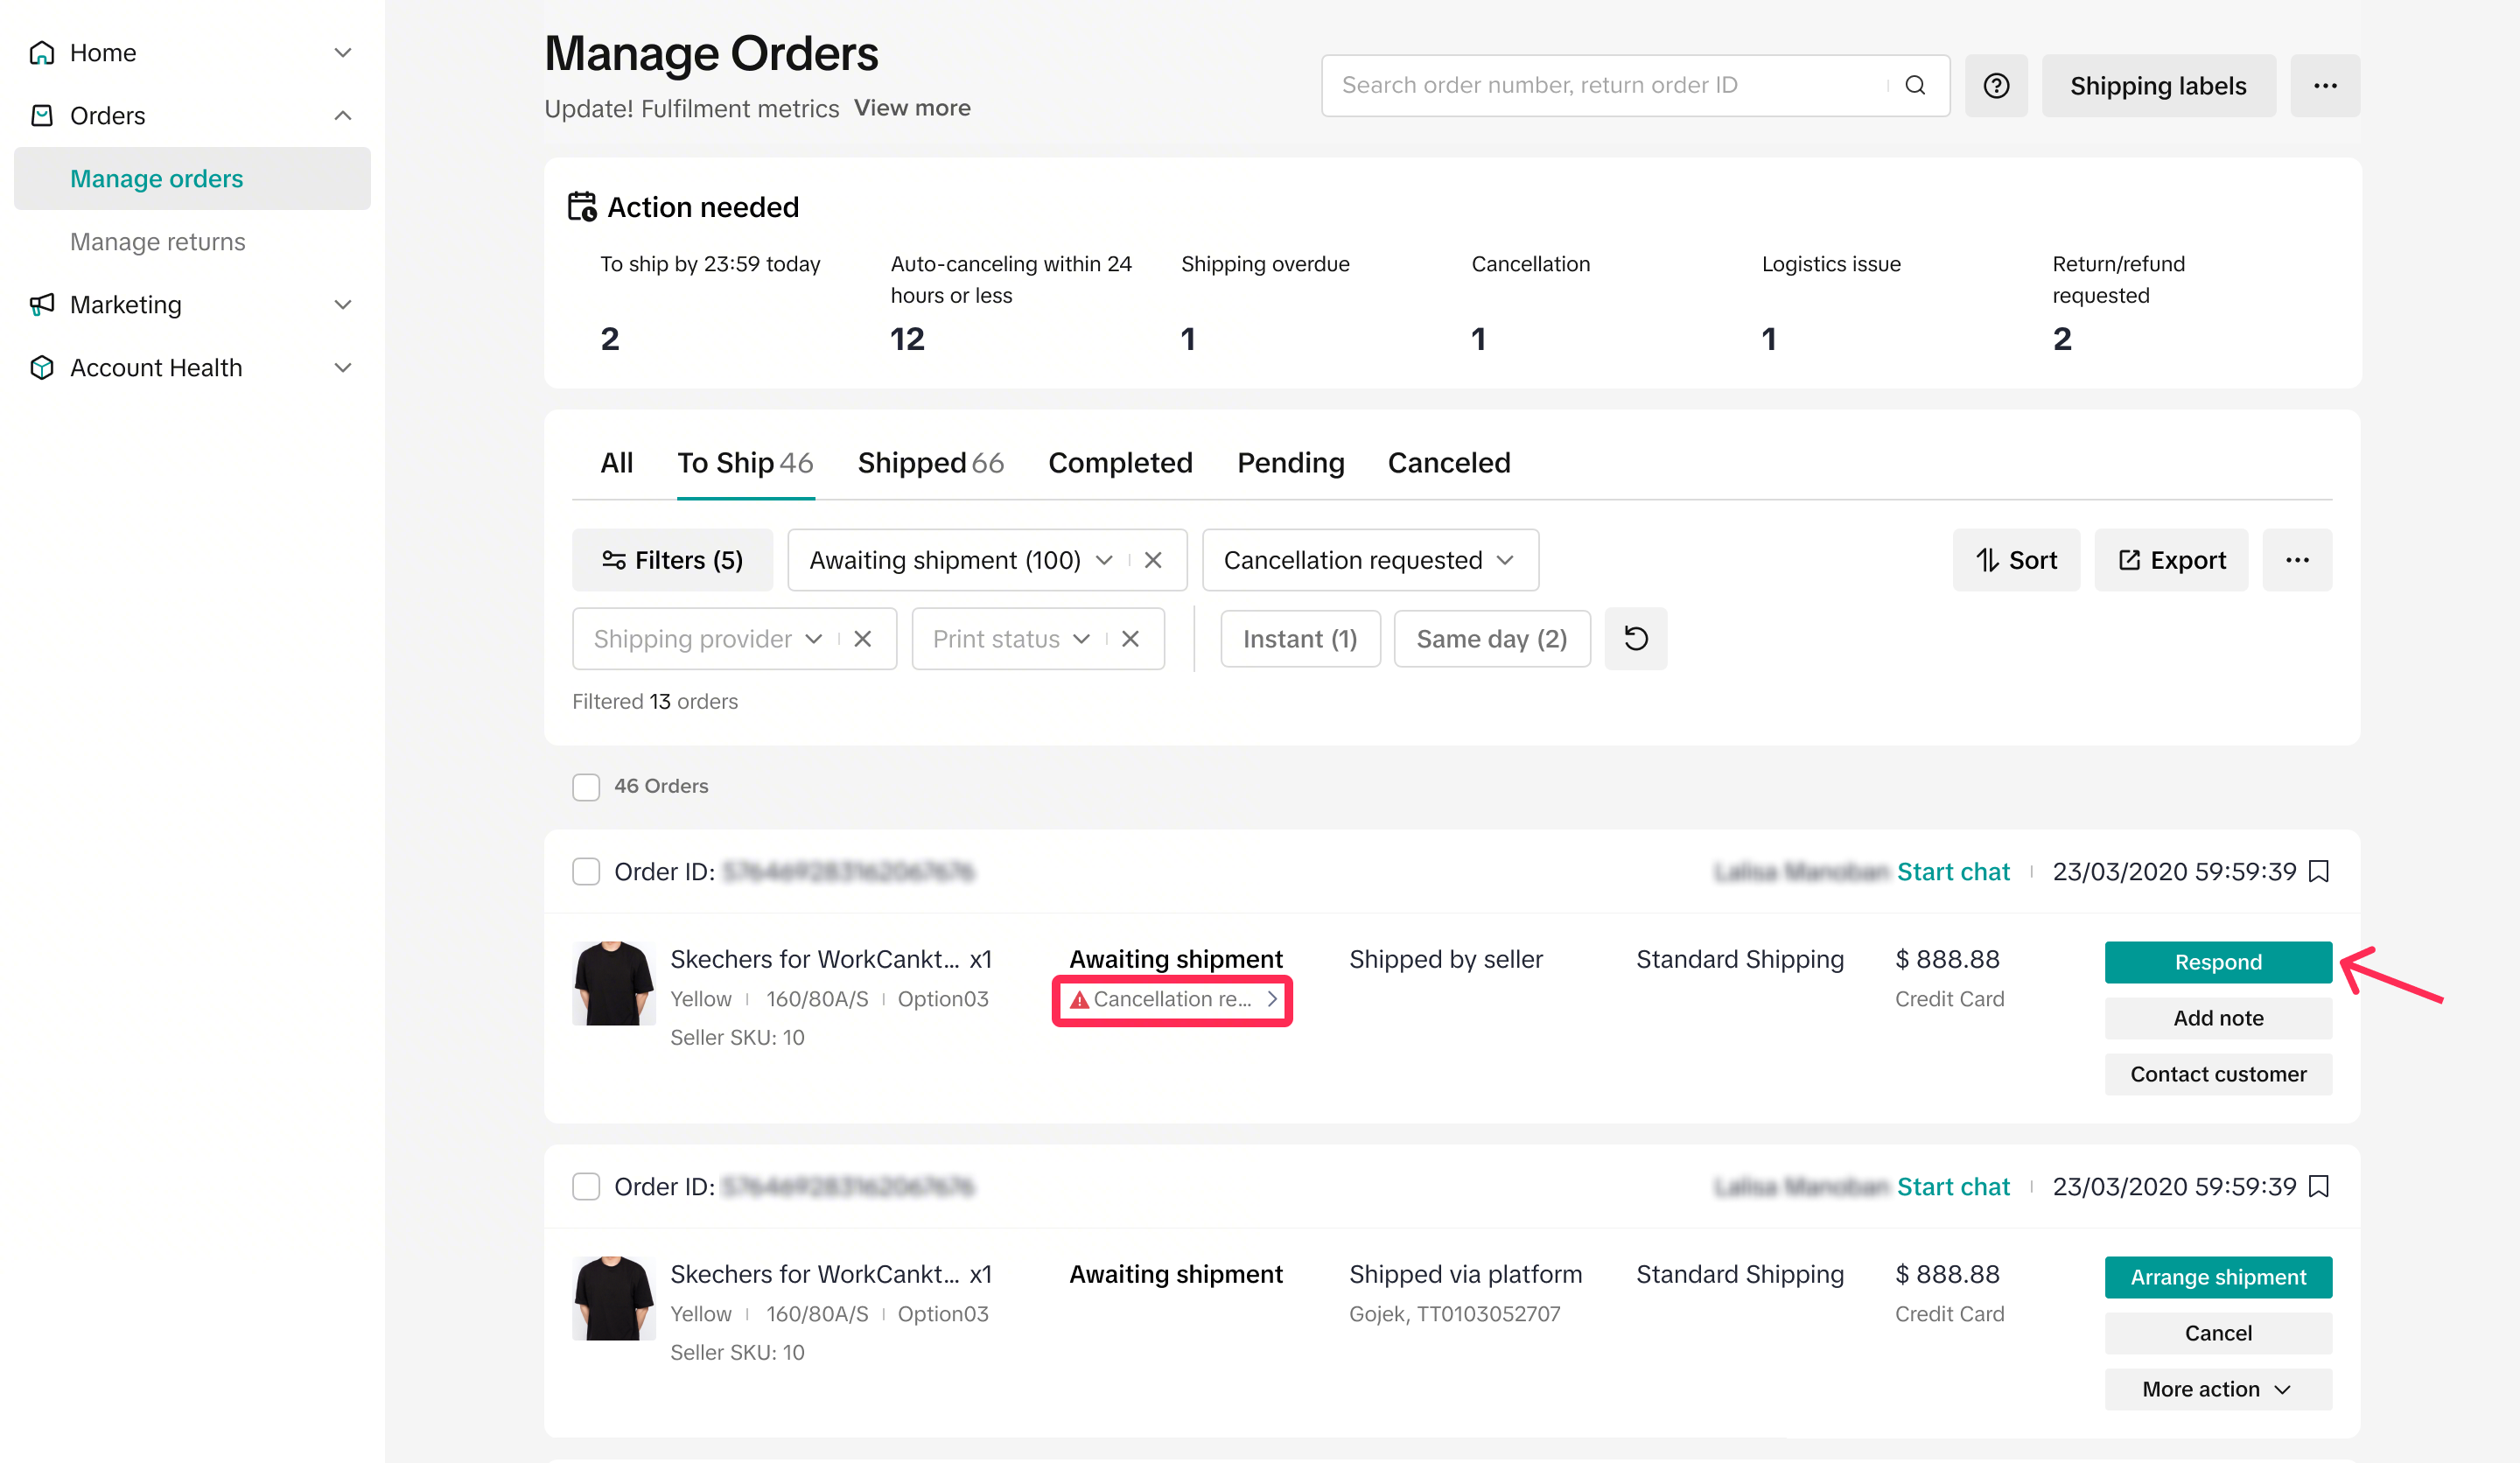Switch to the Shipped tab
Viewport: 2520px width, 1463px height.
coord(929,463)
